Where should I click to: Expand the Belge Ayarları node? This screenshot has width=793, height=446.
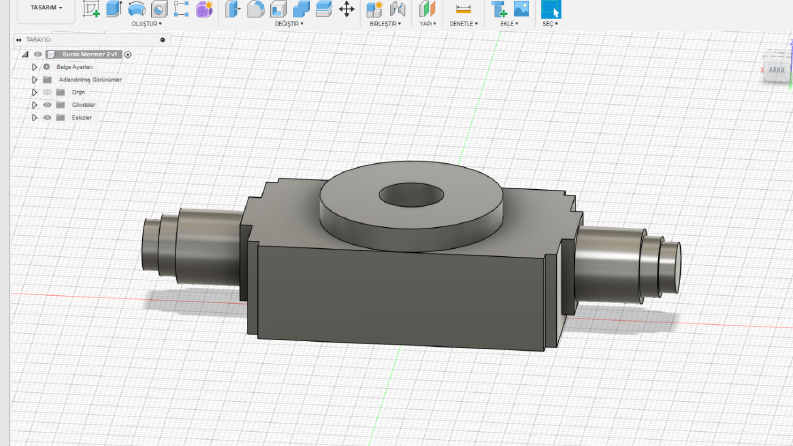tap(34, 67)
